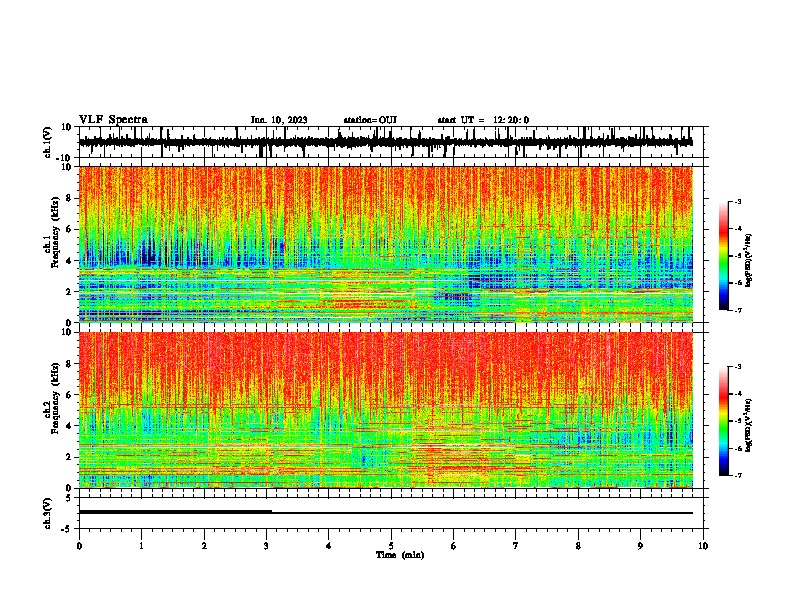Click the "2" kHz tick on ch.1 frequency axis
The height and width of the screenshot is (612, 792).
(x=69, y=291)
